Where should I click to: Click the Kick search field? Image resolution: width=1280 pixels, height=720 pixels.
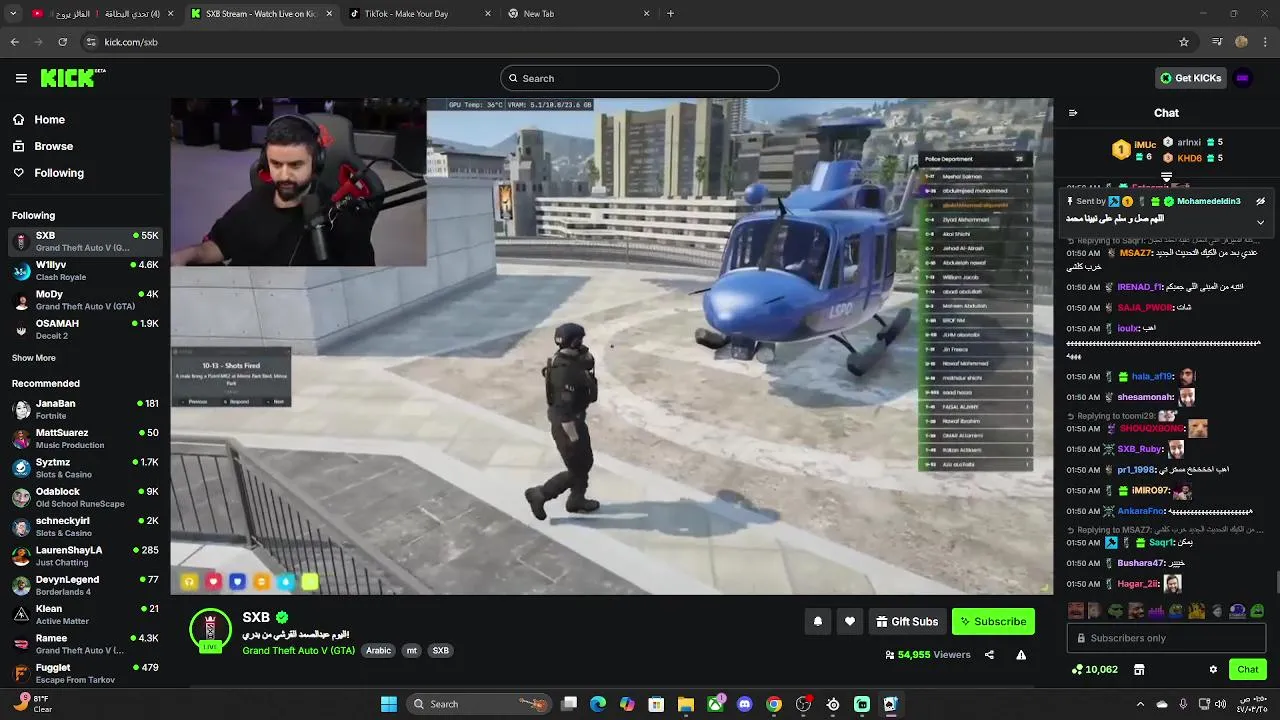point(640,78)
